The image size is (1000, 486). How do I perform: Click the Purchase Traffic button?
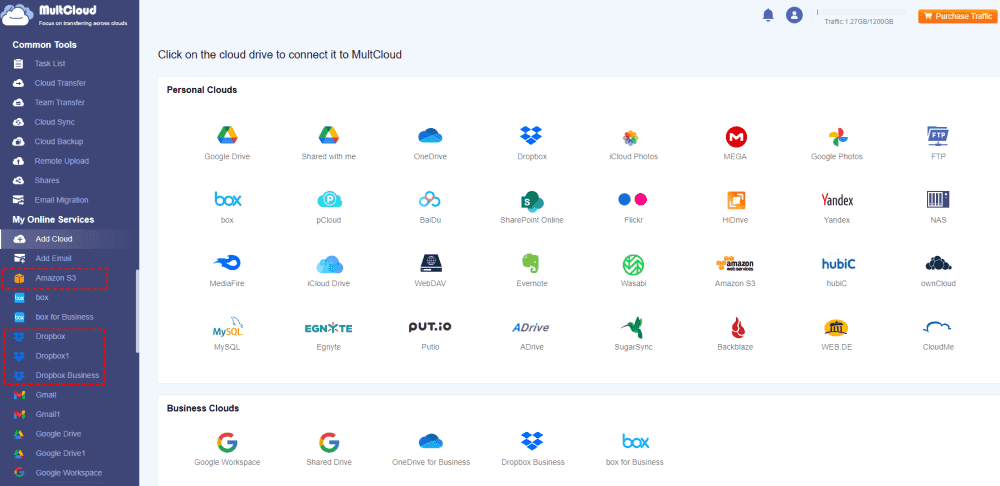[x=957, y=17]
